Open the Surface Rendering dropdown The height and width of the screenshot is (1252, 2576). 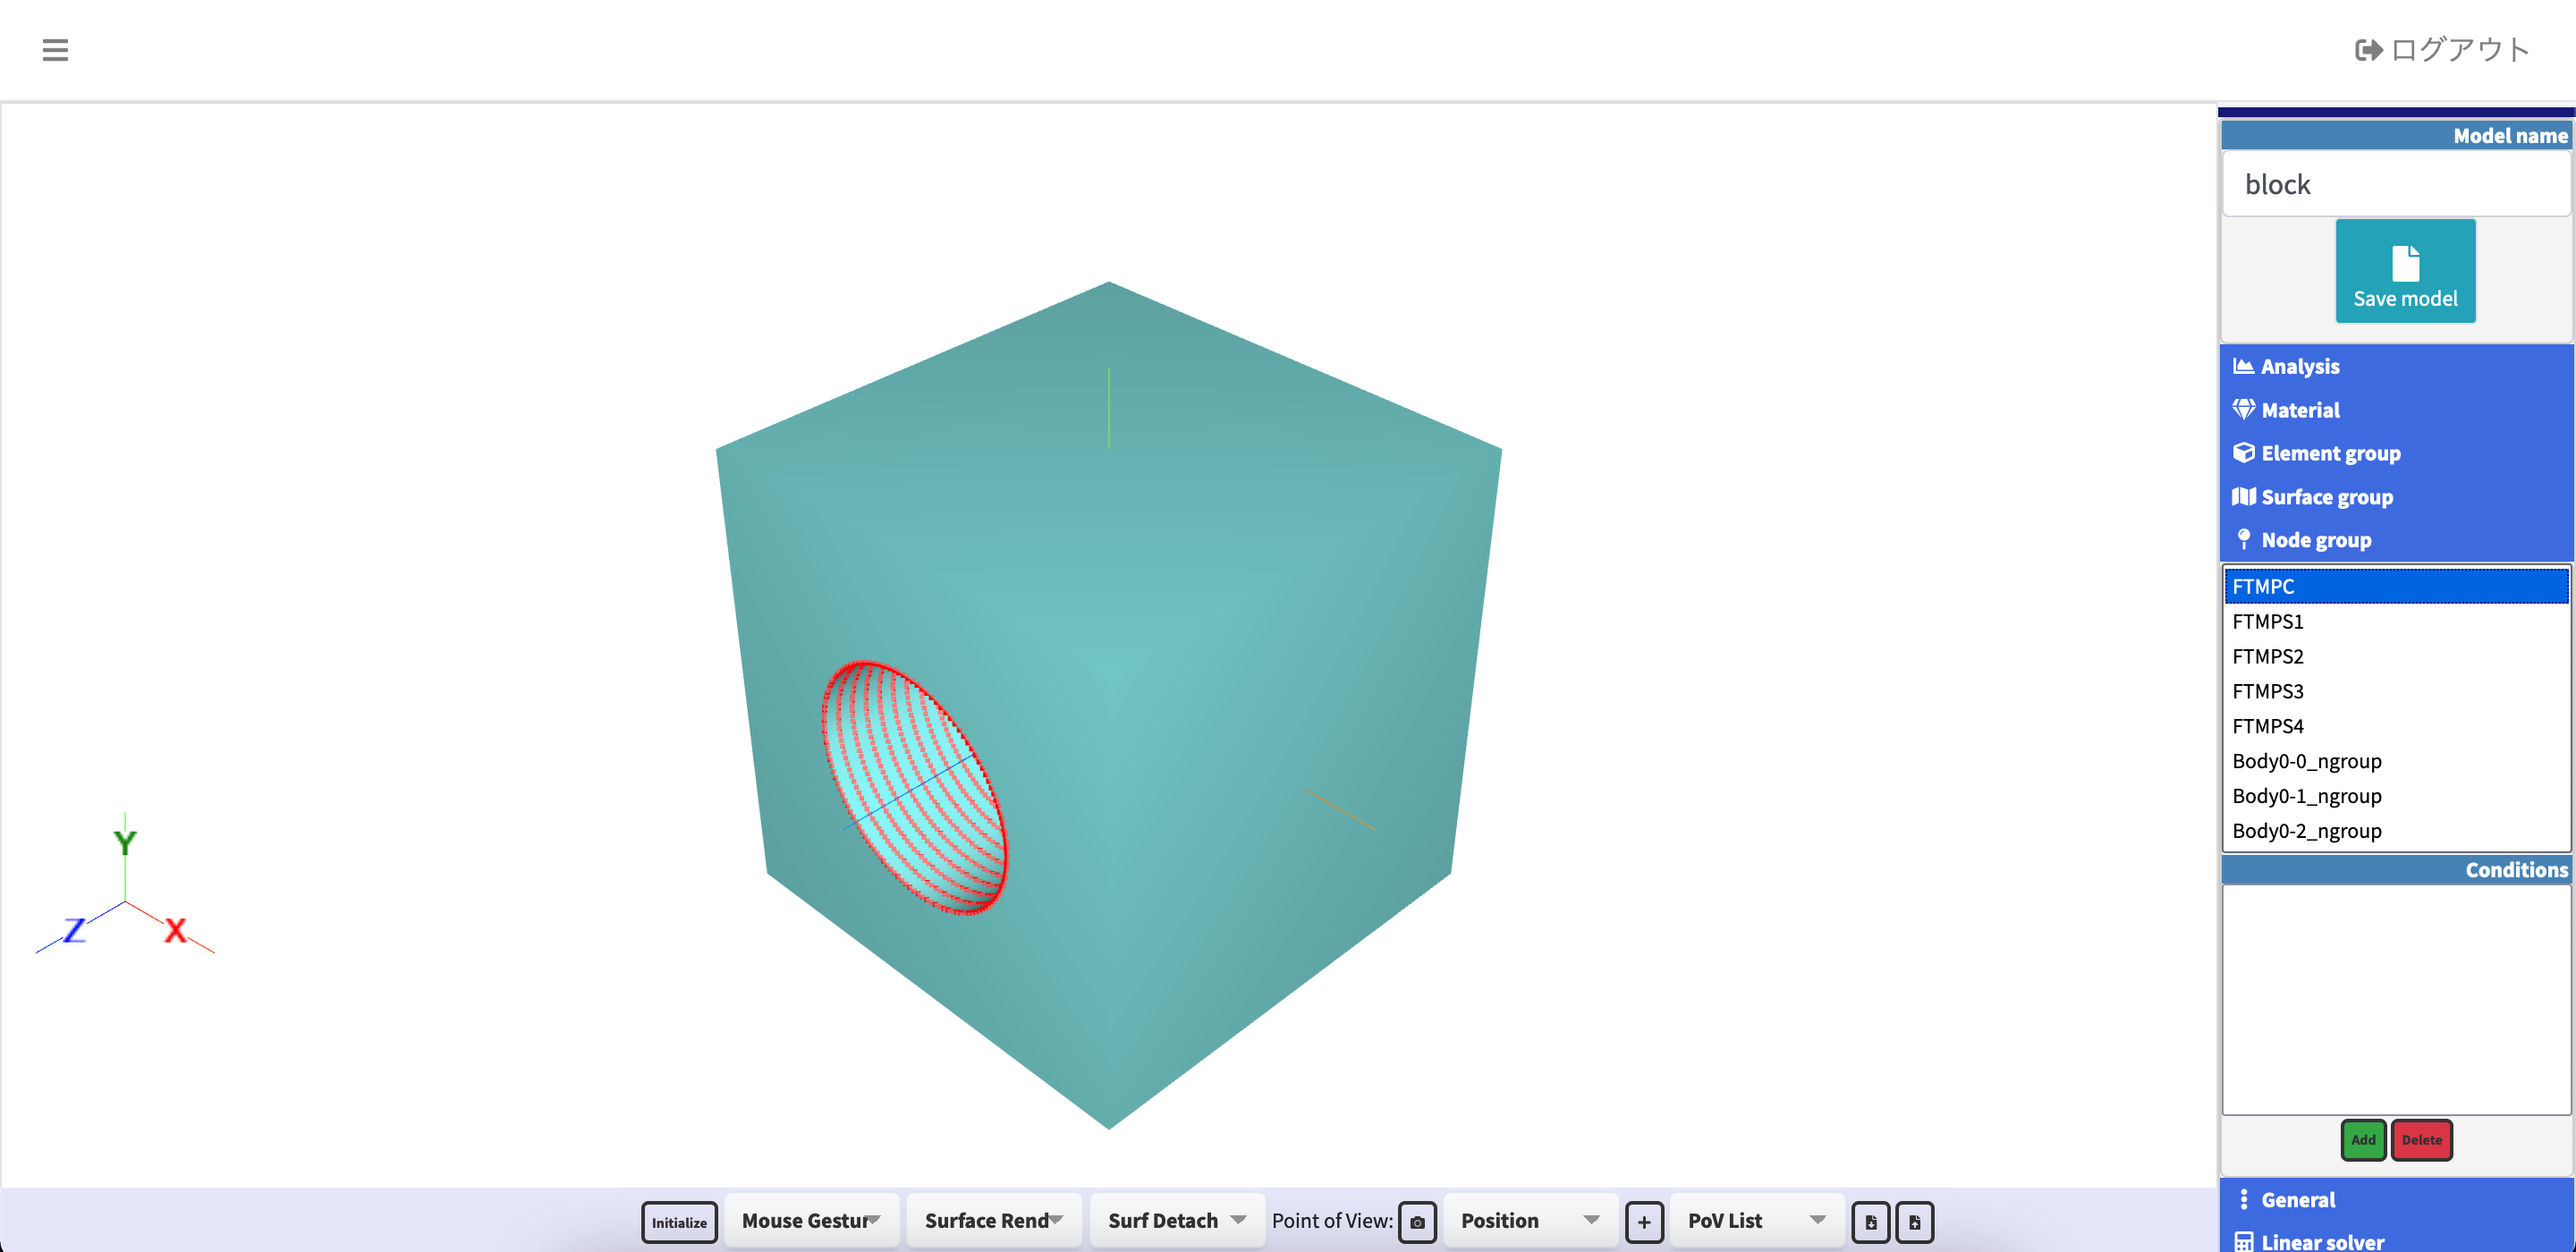(993, 1220)
